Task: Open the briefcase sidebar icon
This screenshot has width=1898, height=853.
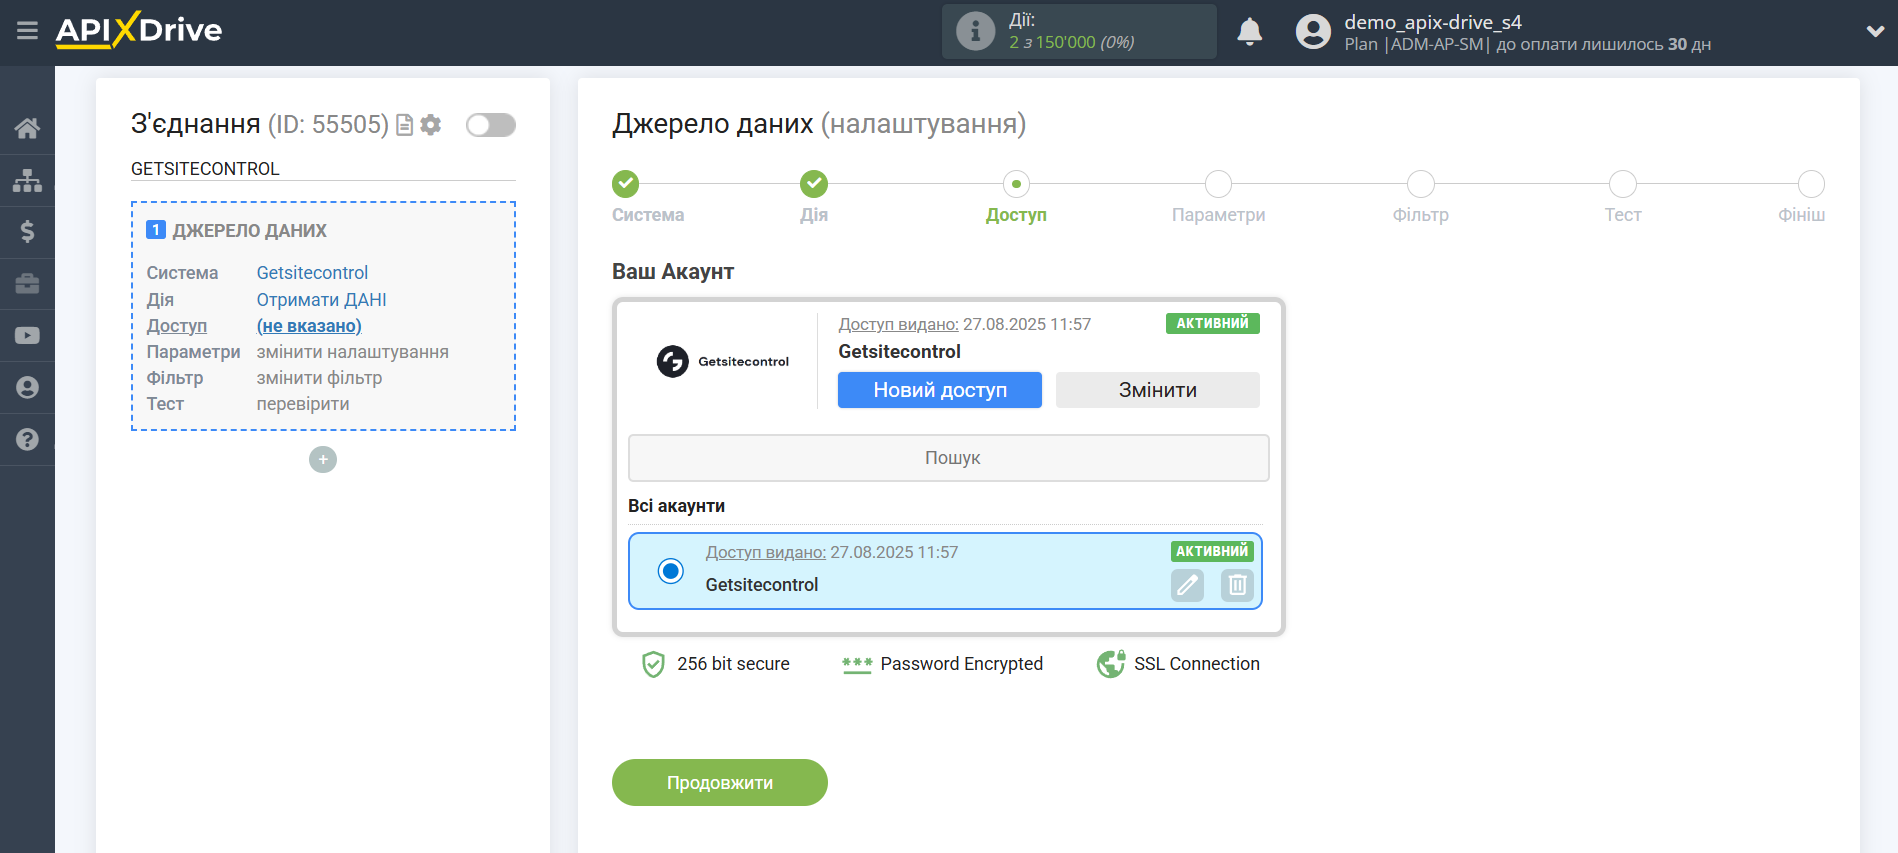Action: [27, 284]
